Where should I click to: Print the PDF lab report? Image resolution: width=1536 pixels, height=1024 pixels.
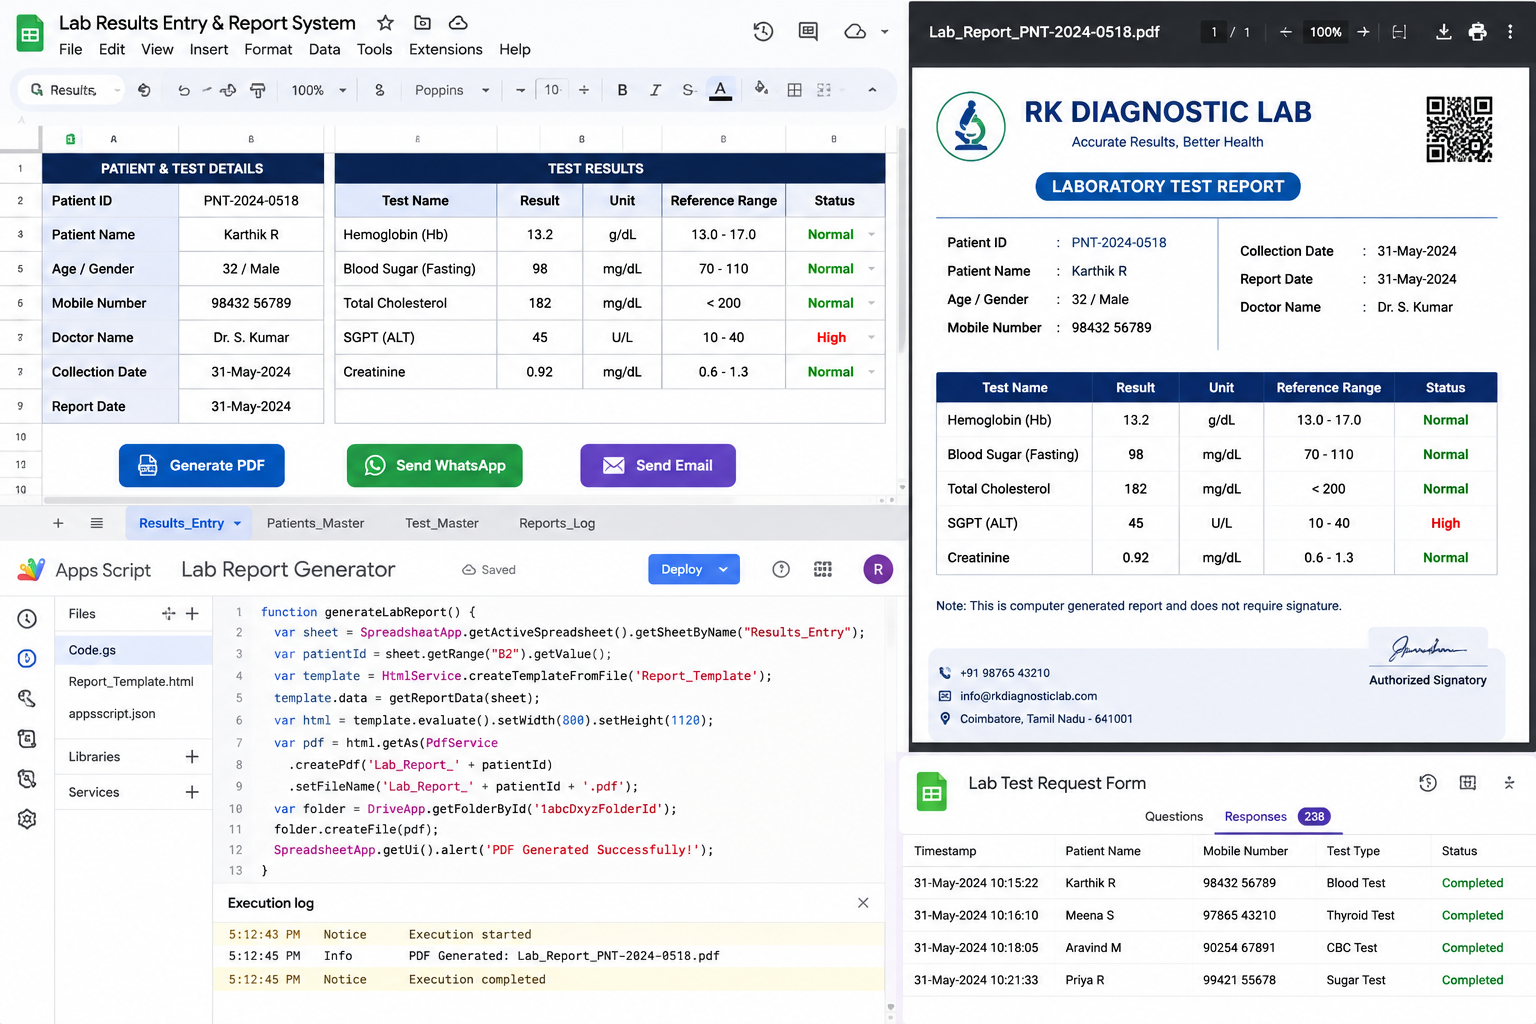coord(1477,32)
